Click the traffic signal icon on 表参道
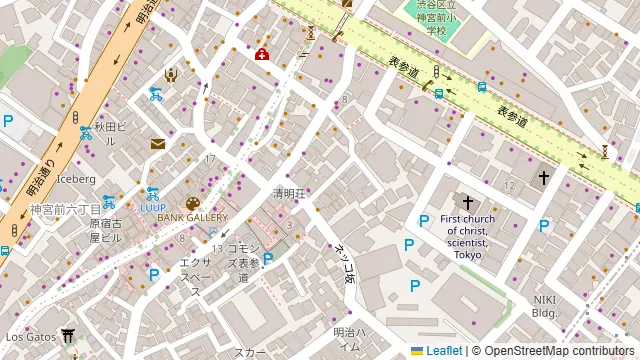Image resolution: width=640 pixels, height=360 pixels. click(436, 71)
